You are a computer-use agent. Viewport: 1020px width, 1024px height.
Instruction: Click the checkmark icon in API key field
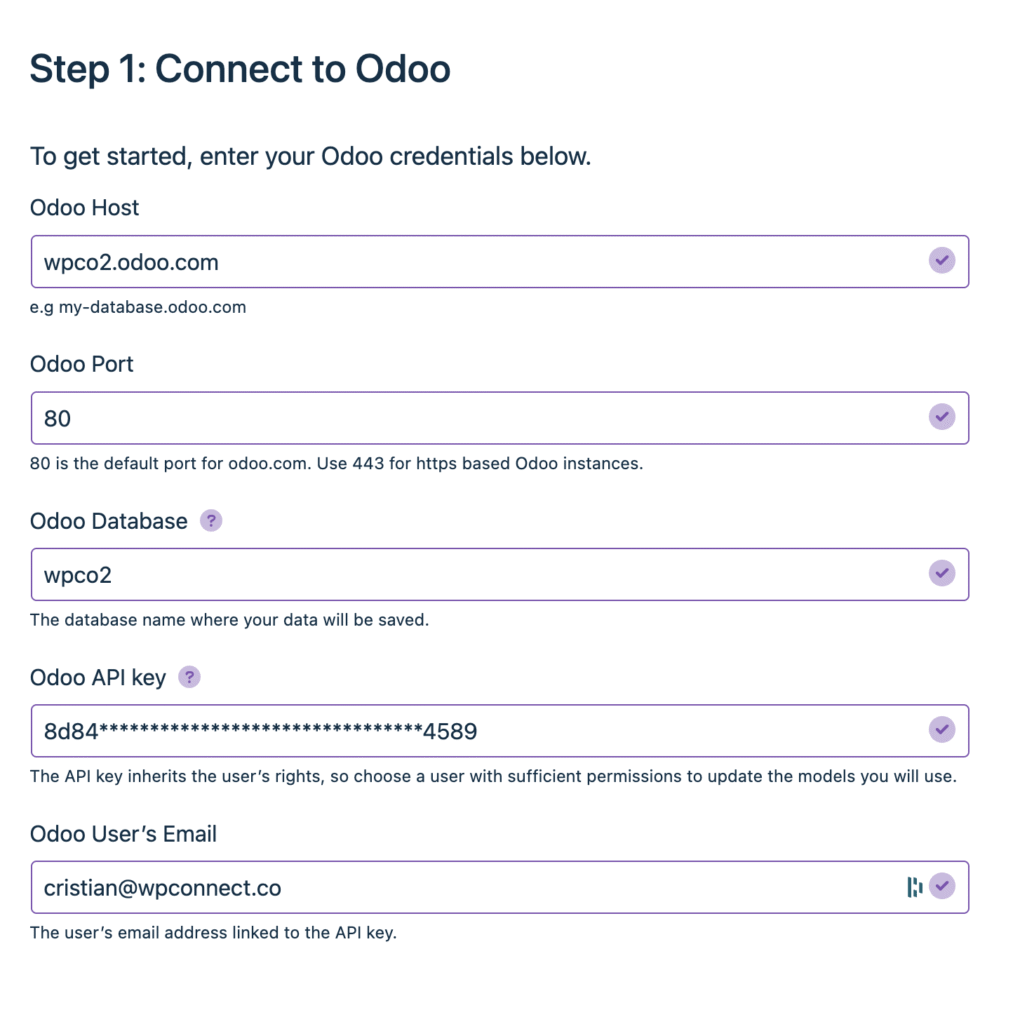point(941,730)
